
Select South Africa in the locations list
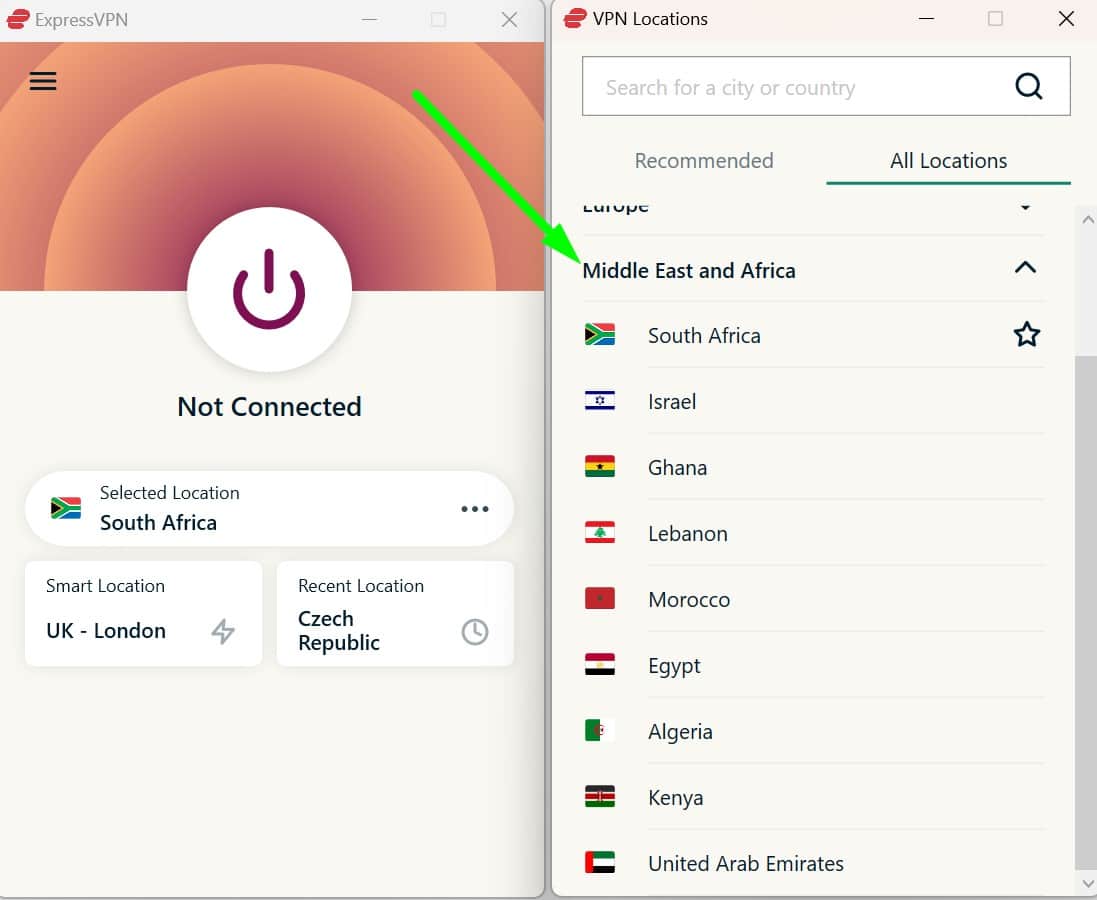(813, 335)
